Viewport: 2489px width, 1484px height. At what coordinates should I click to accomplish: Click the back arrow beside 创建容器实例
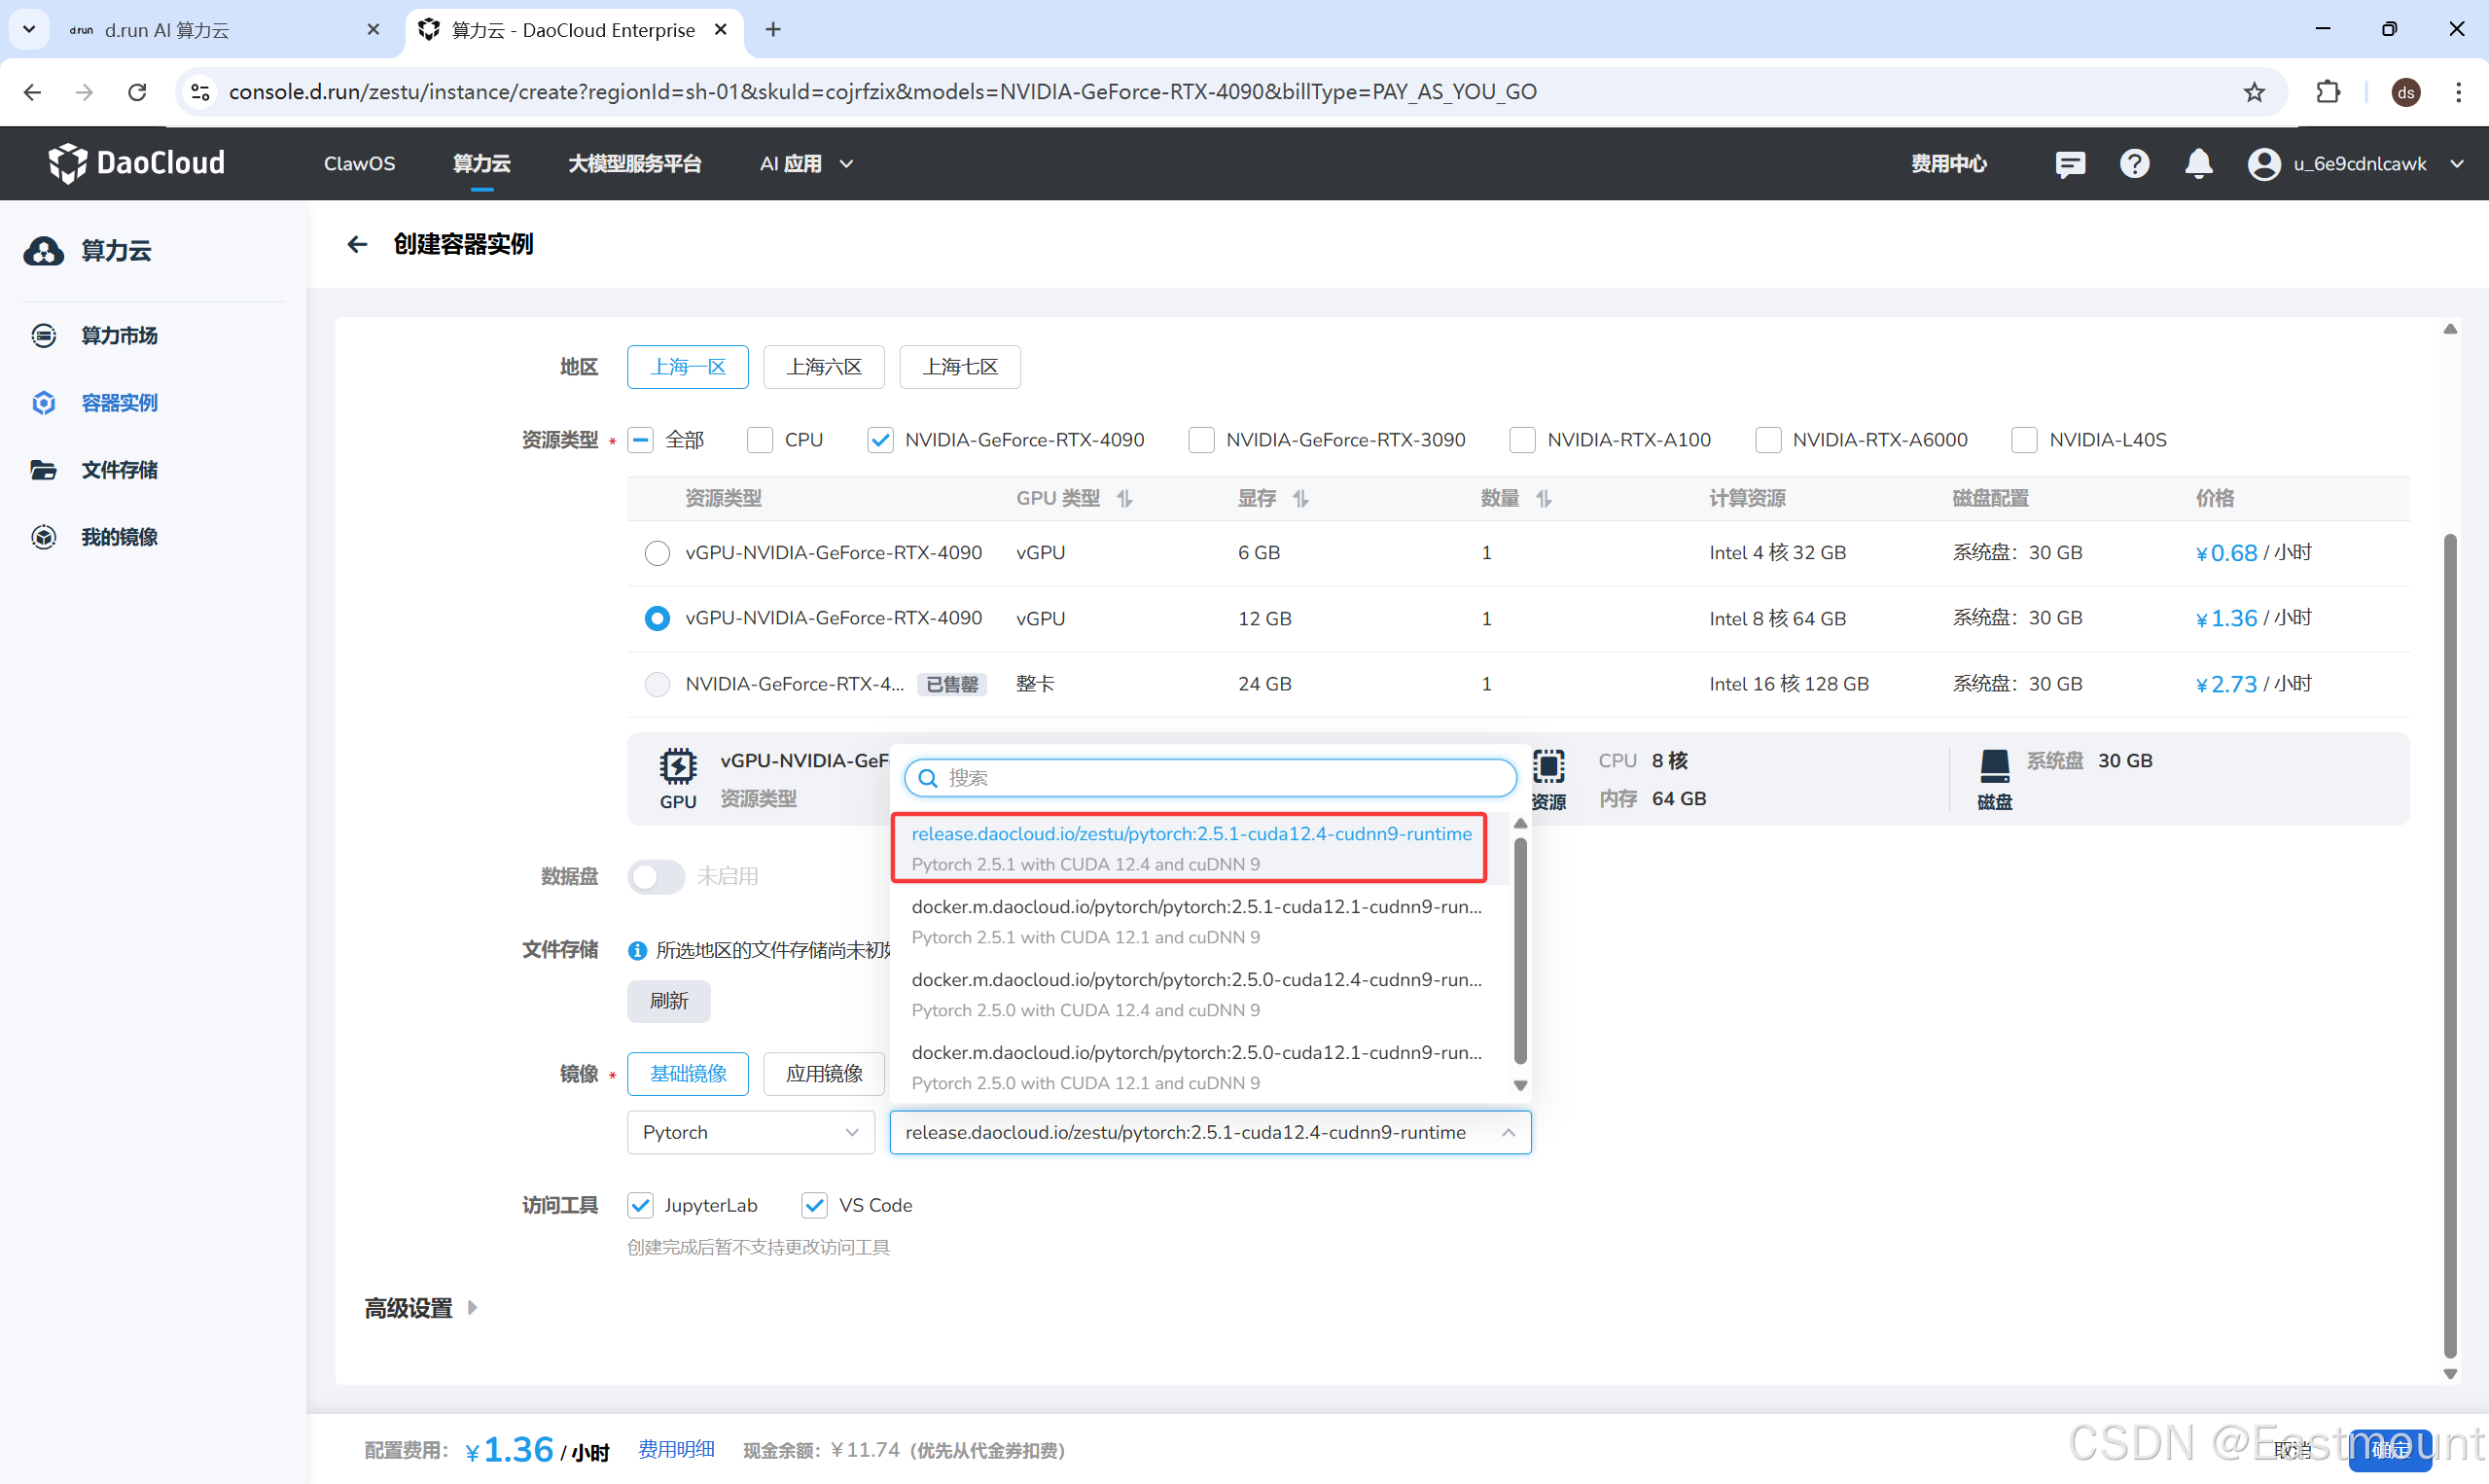357,244
